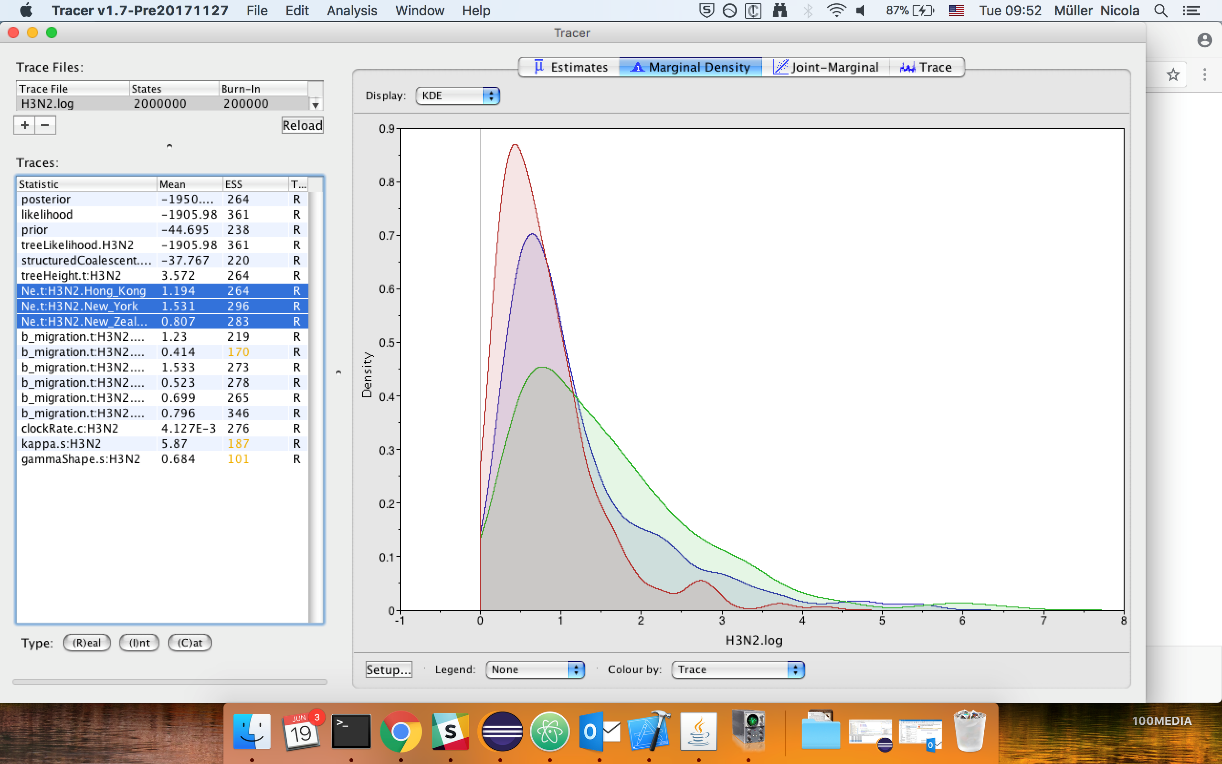Open Atom editor from the dock
Image resolution: width=1222 pixels, height=764 pixels.
point(550,732)
